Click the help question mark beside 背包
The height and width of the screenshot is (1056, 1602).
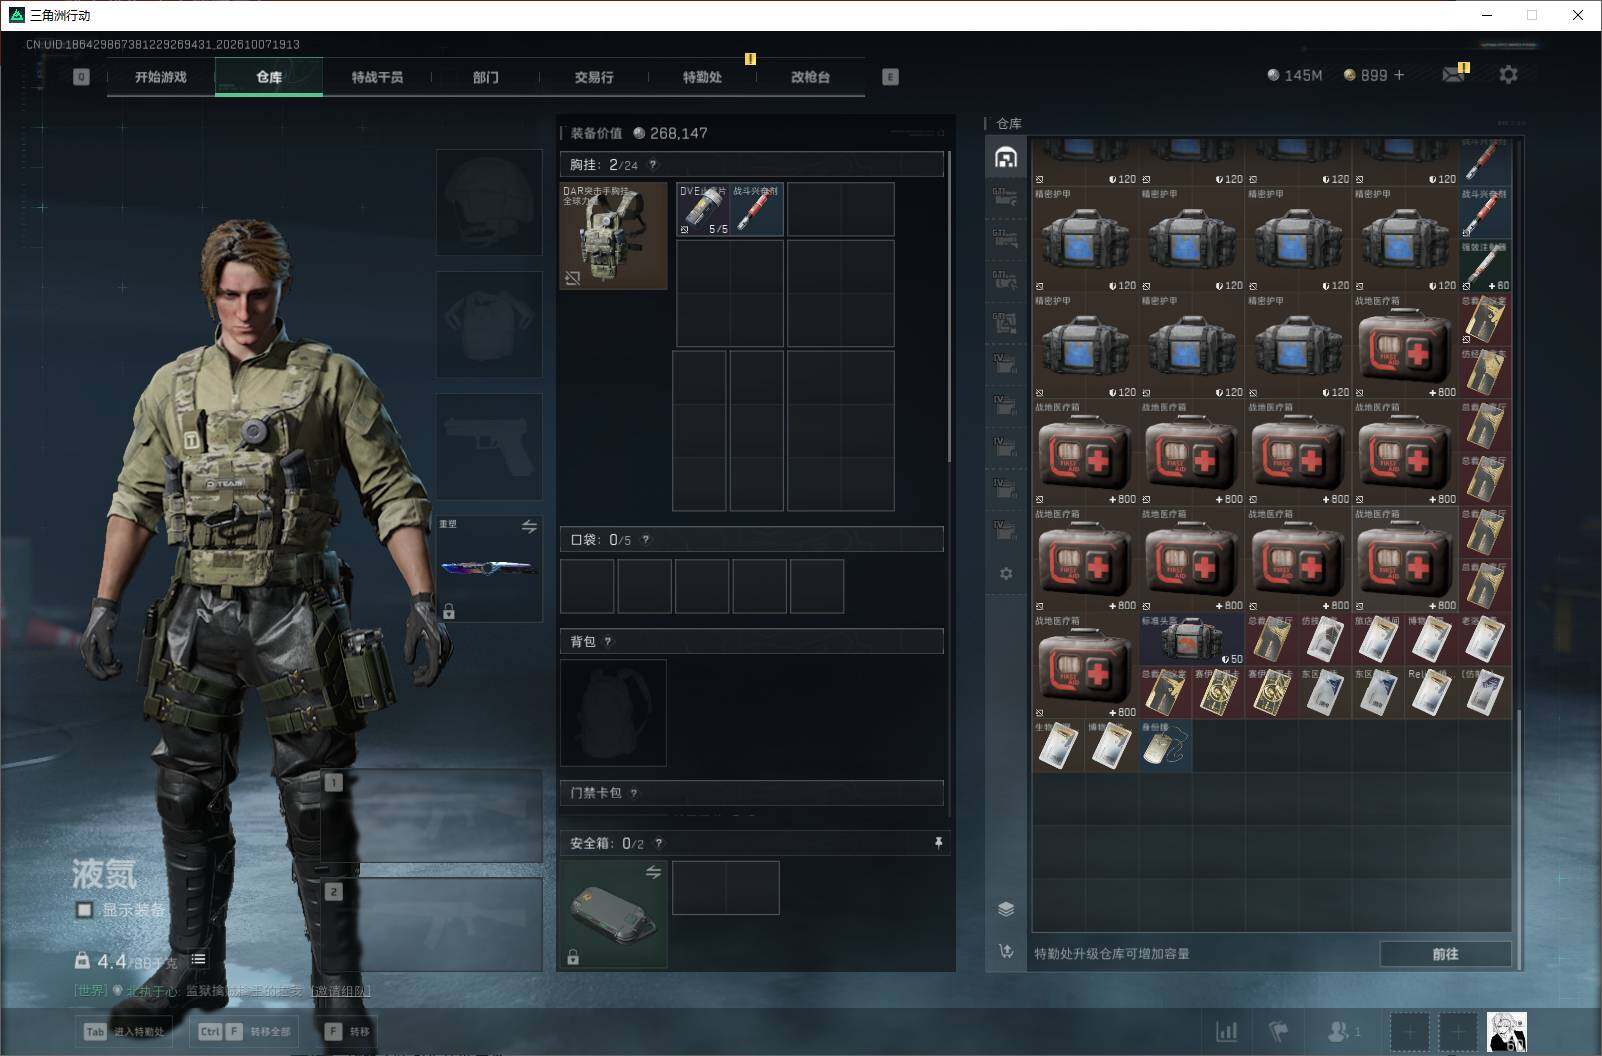coord(608,642)
